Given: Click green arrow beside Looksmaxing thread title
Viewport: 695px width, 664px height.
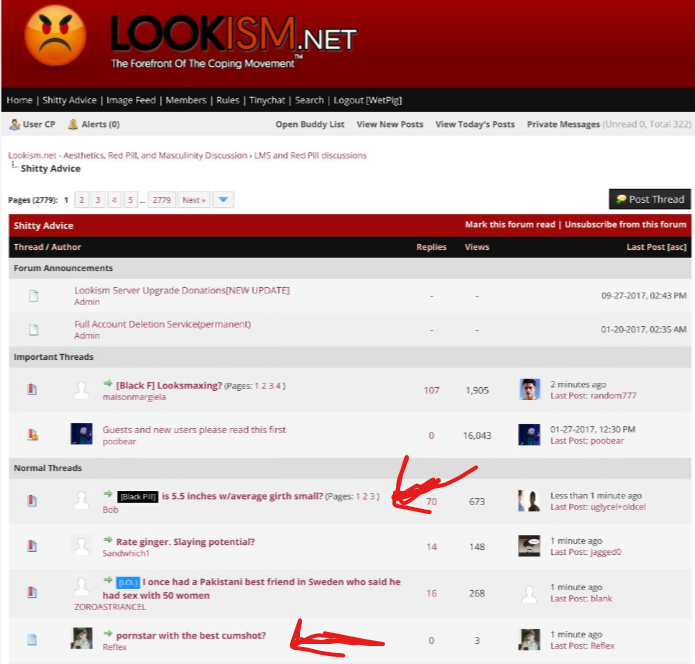Looking at the screenshot, I should tap(108, 384).
